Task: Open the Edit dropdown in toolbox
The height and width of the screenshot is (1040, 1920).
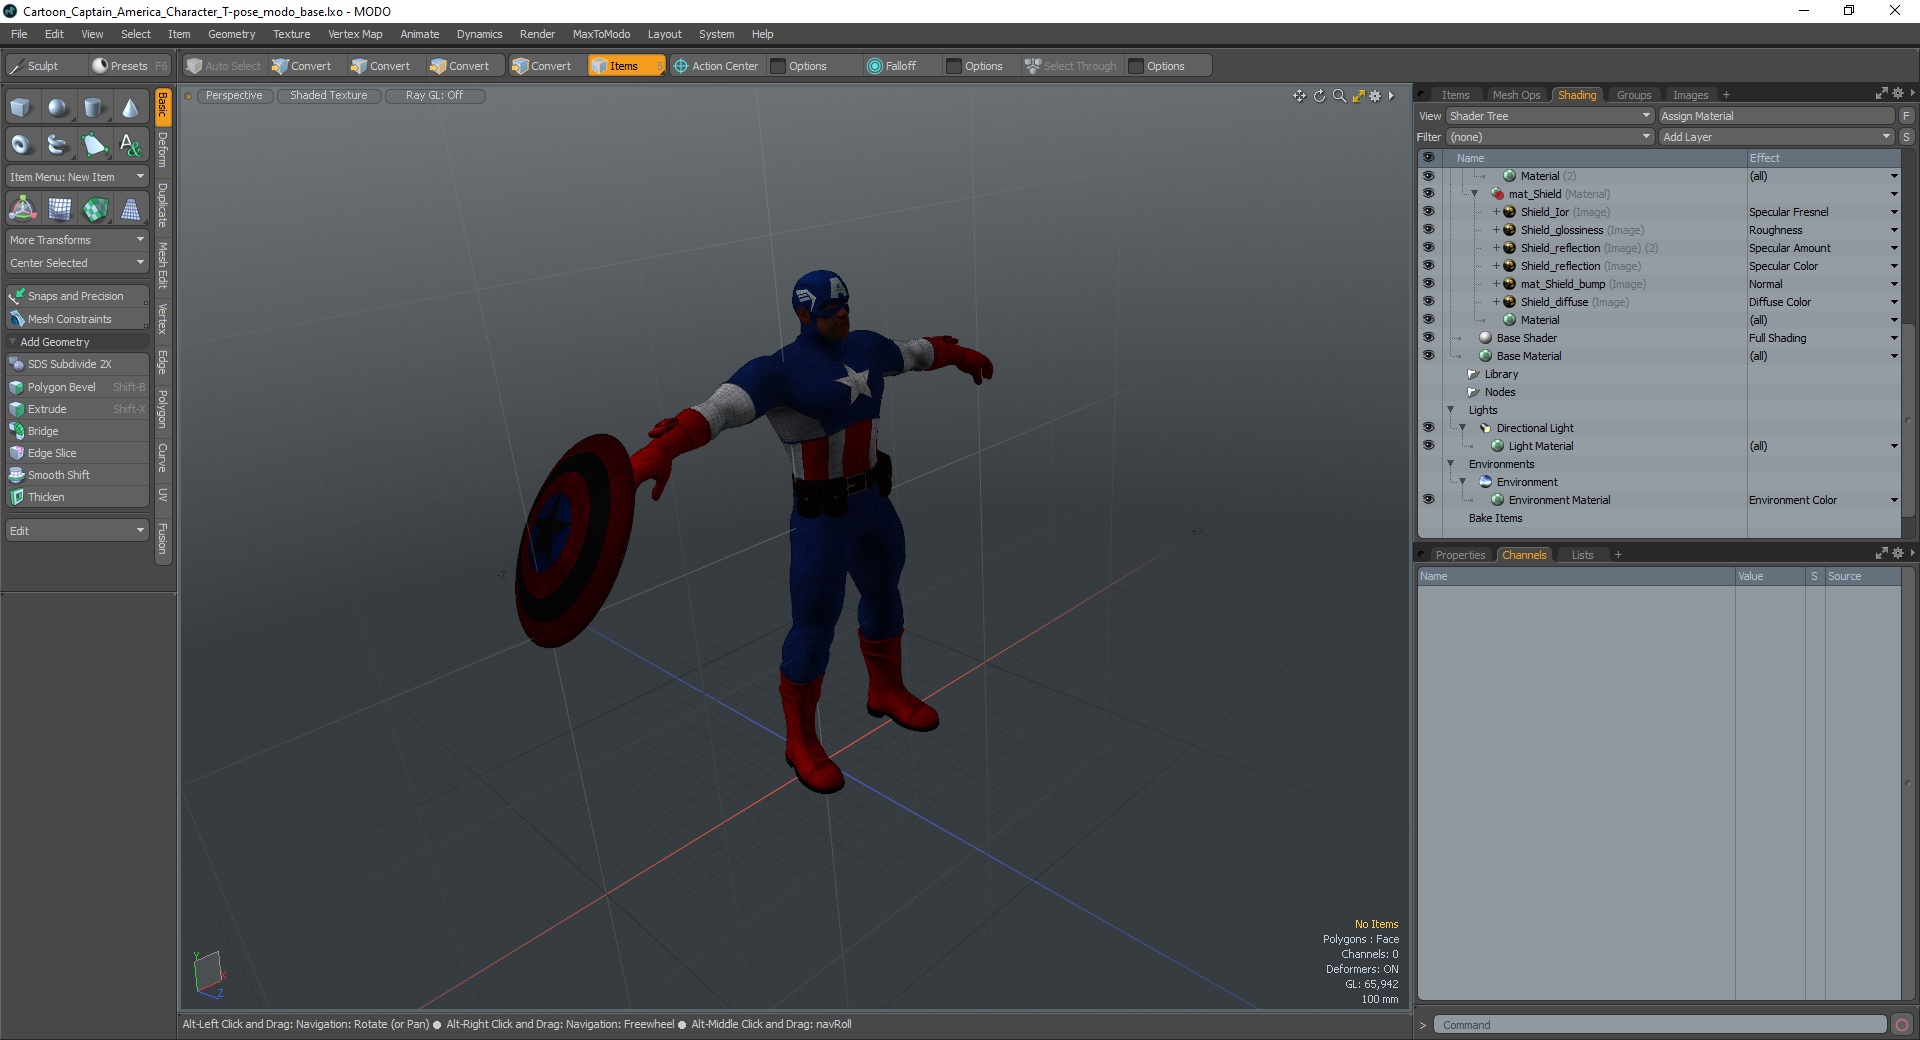Action: (x=77, y=531)
